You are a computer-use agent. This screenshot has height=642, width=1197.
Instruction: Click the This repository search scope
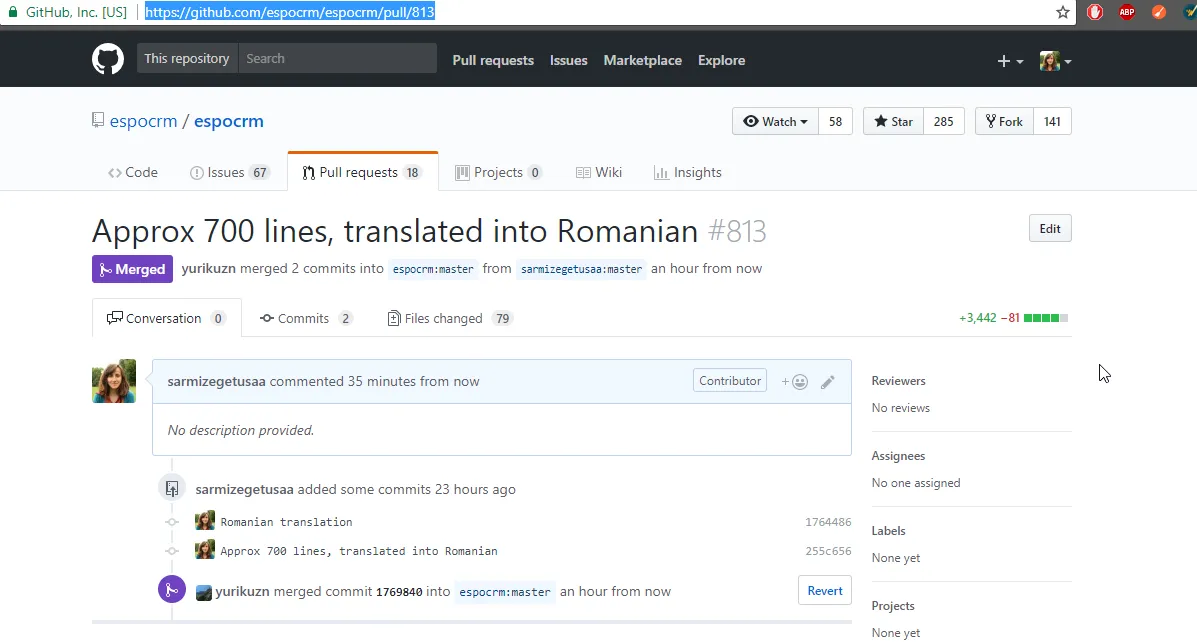(x=187, y=58)
